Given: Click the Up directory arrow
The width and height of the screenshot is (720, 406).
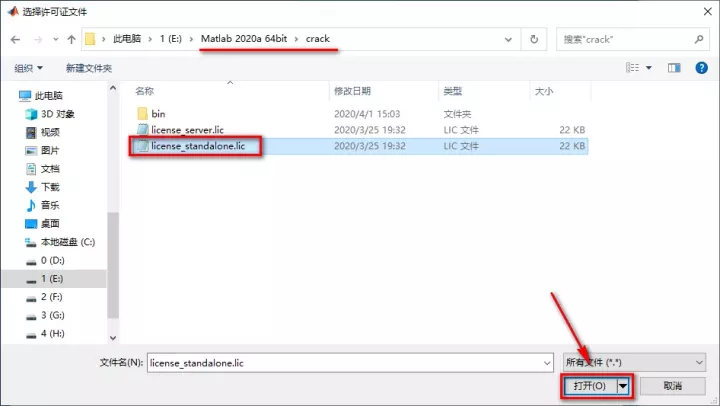Looking at the screenshot, I should coord(69,39).
